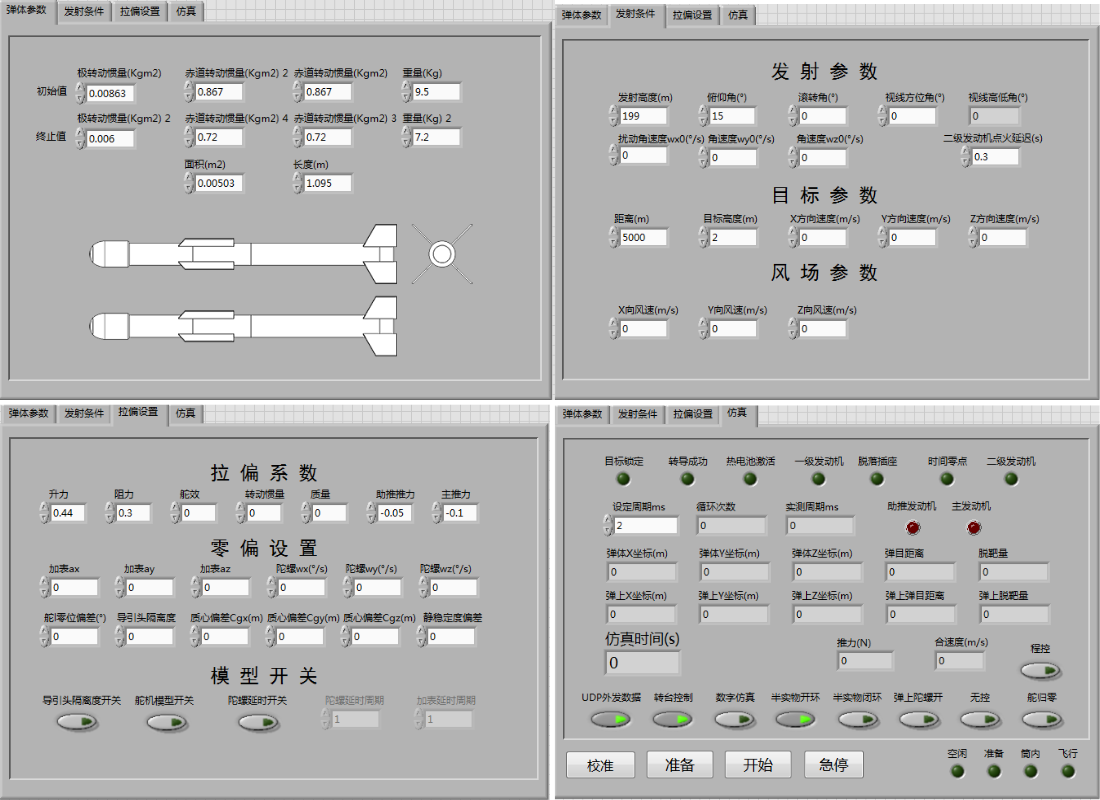Screen dimensions: 1100x800
Task: Switch the 陀螺延时开关 toggle
Action: click(257, 722)
